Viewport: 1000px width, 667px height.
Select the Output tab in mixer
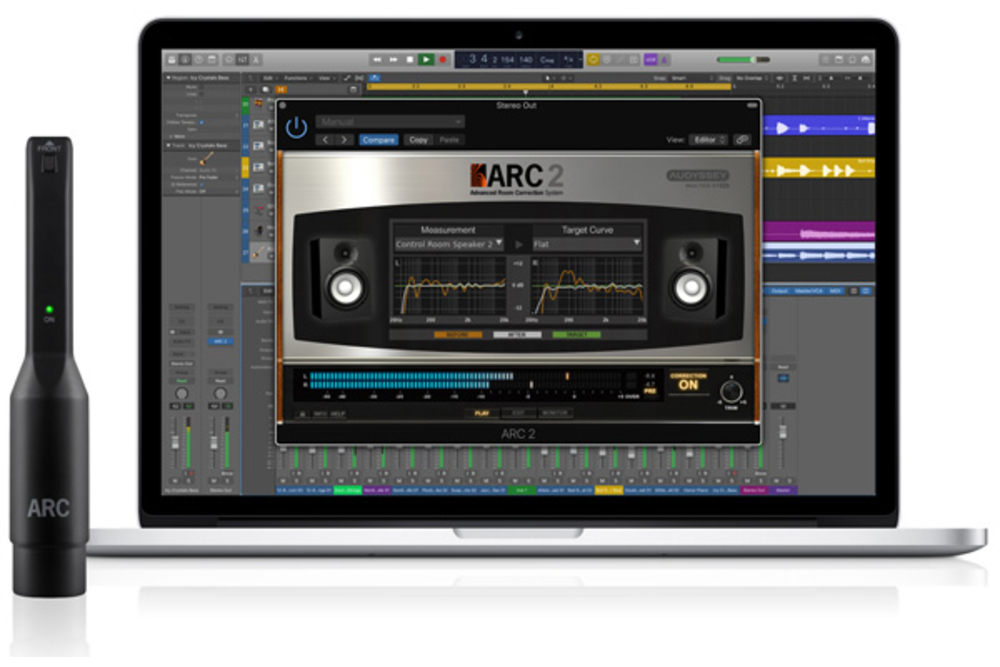779,291
